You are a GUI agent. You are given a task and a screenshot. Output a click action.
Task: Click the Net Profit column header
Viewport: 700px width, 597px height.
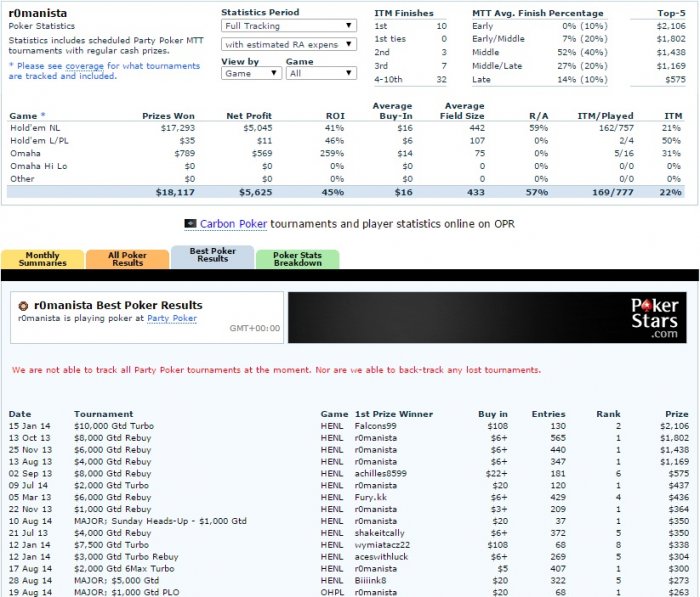click(x=249, y=116)
